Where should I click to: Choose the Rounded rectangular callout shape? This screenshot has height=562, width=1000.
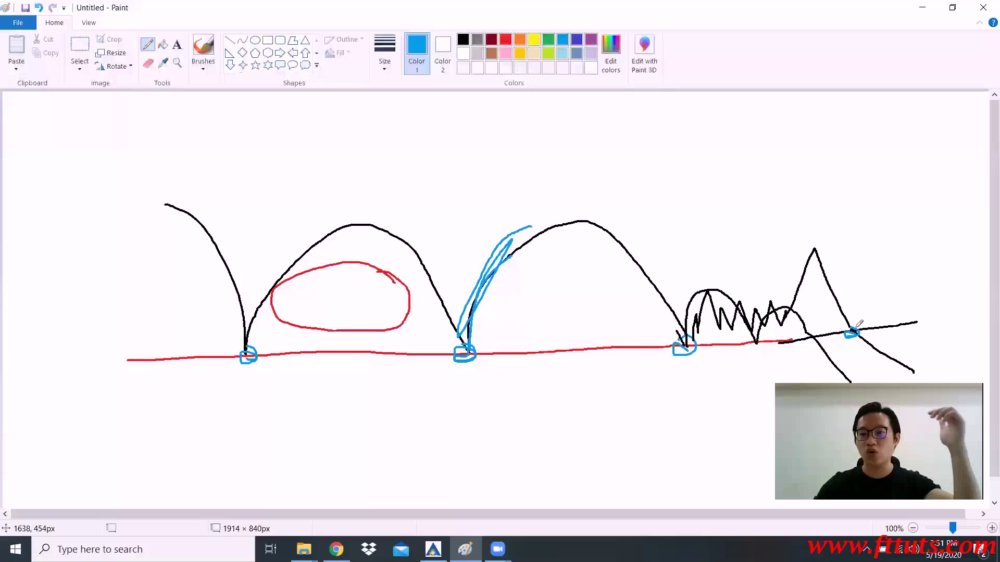point(280,65)
